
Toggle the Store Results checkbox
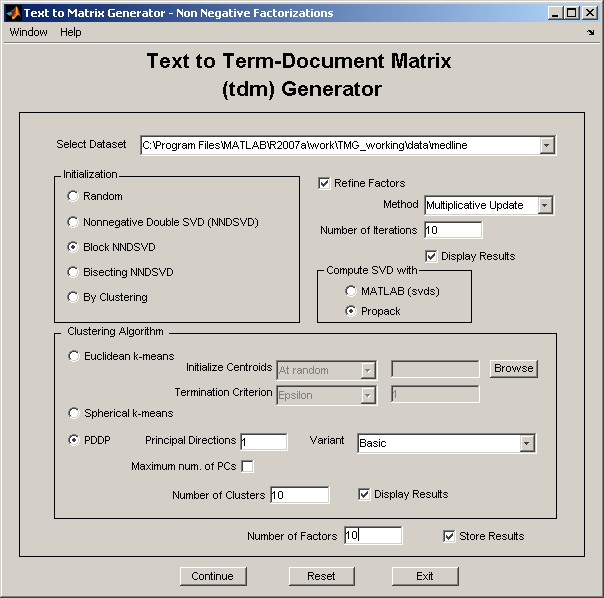(449, 536)
